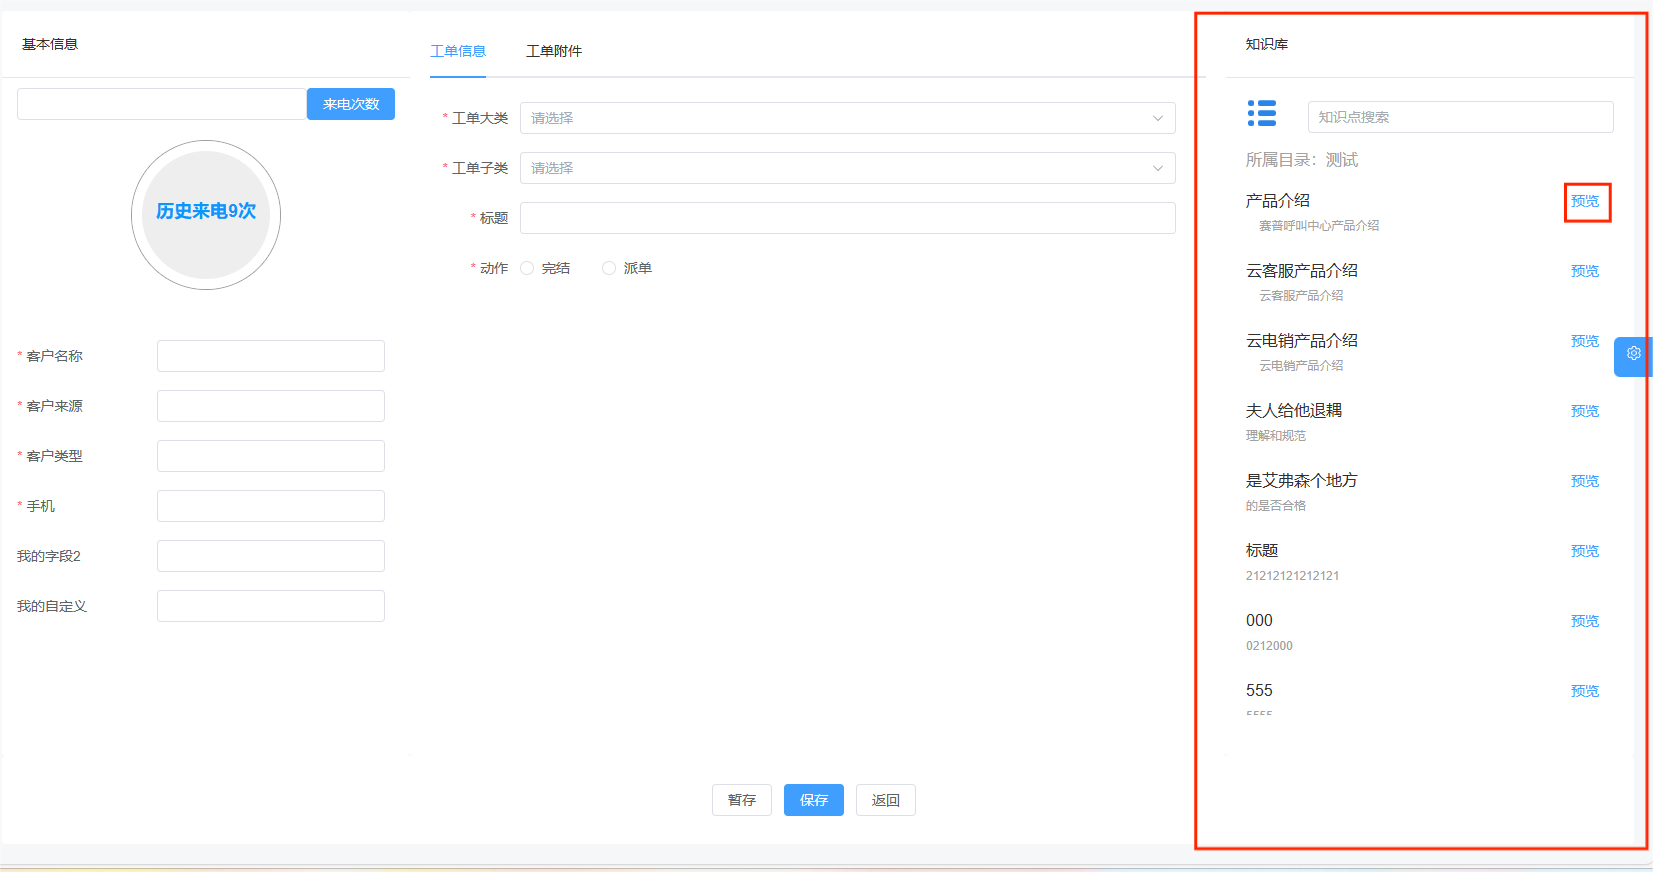
Task: Focus the 我的自定义 input field
Action: click(271, 606)
